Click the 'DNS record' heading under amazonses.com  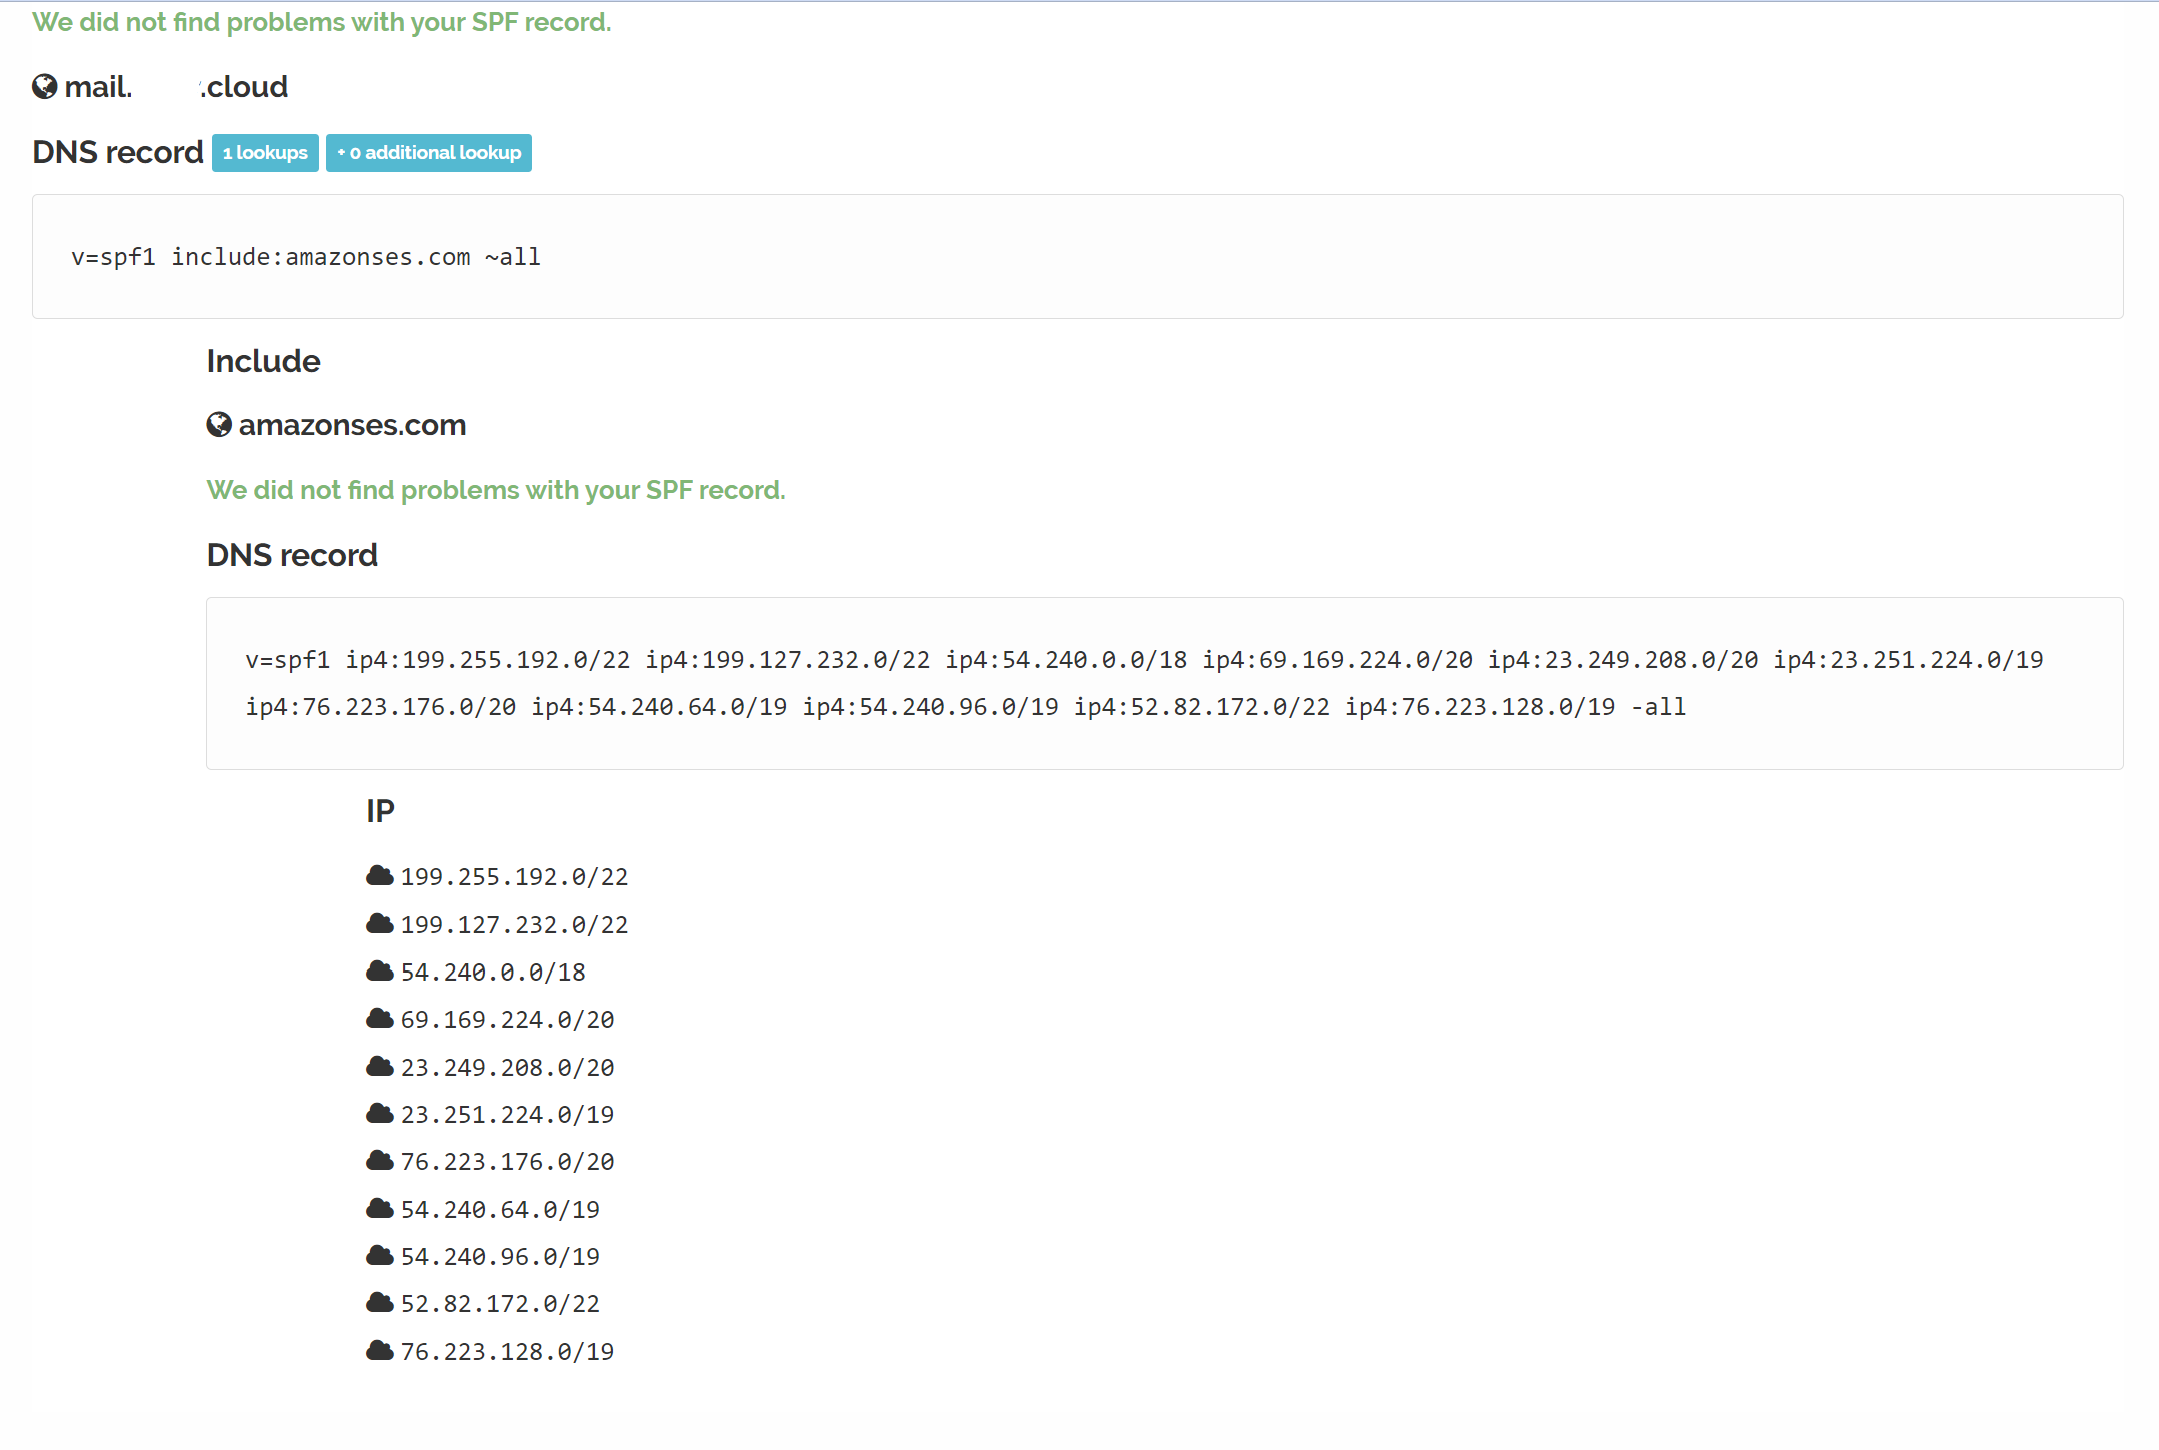coord(292,555)
